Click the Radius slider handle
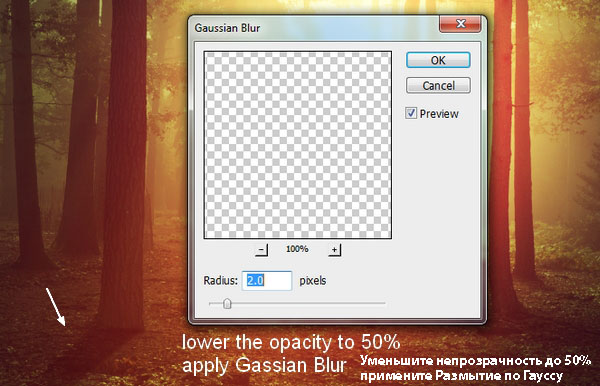 [227, 304]
